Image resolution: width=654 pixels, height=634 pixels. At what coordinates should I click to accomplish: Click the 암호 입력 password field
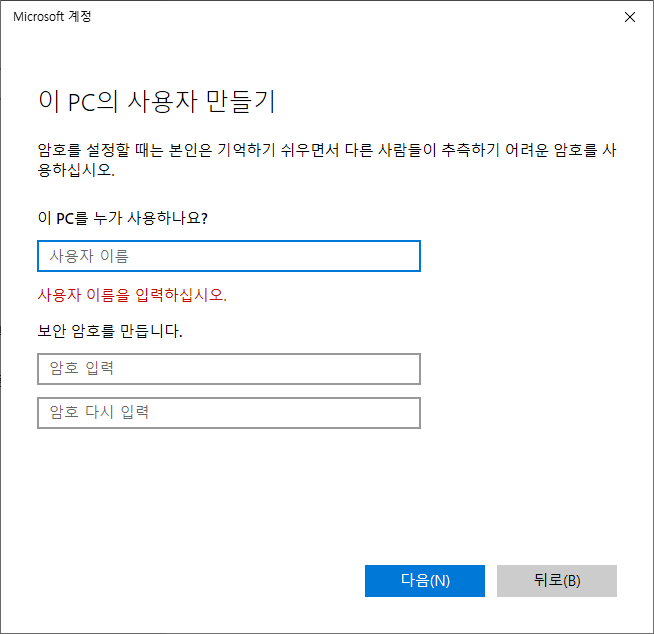[229, 369]
